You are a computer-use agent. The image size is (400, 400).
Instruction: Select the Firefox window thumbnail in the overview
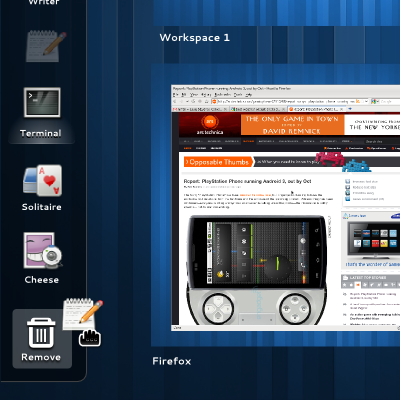point(285,208)
